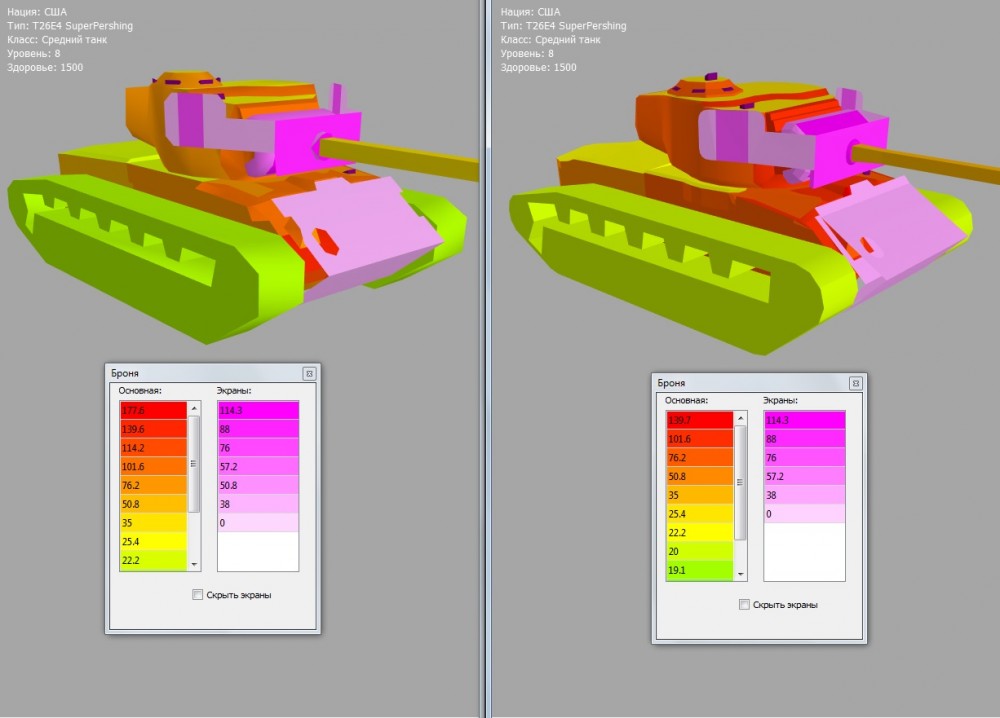The height and width of the screenshot is (718, 1000).
Task: Close the left Броня armor panel
Action: (309, 373)
